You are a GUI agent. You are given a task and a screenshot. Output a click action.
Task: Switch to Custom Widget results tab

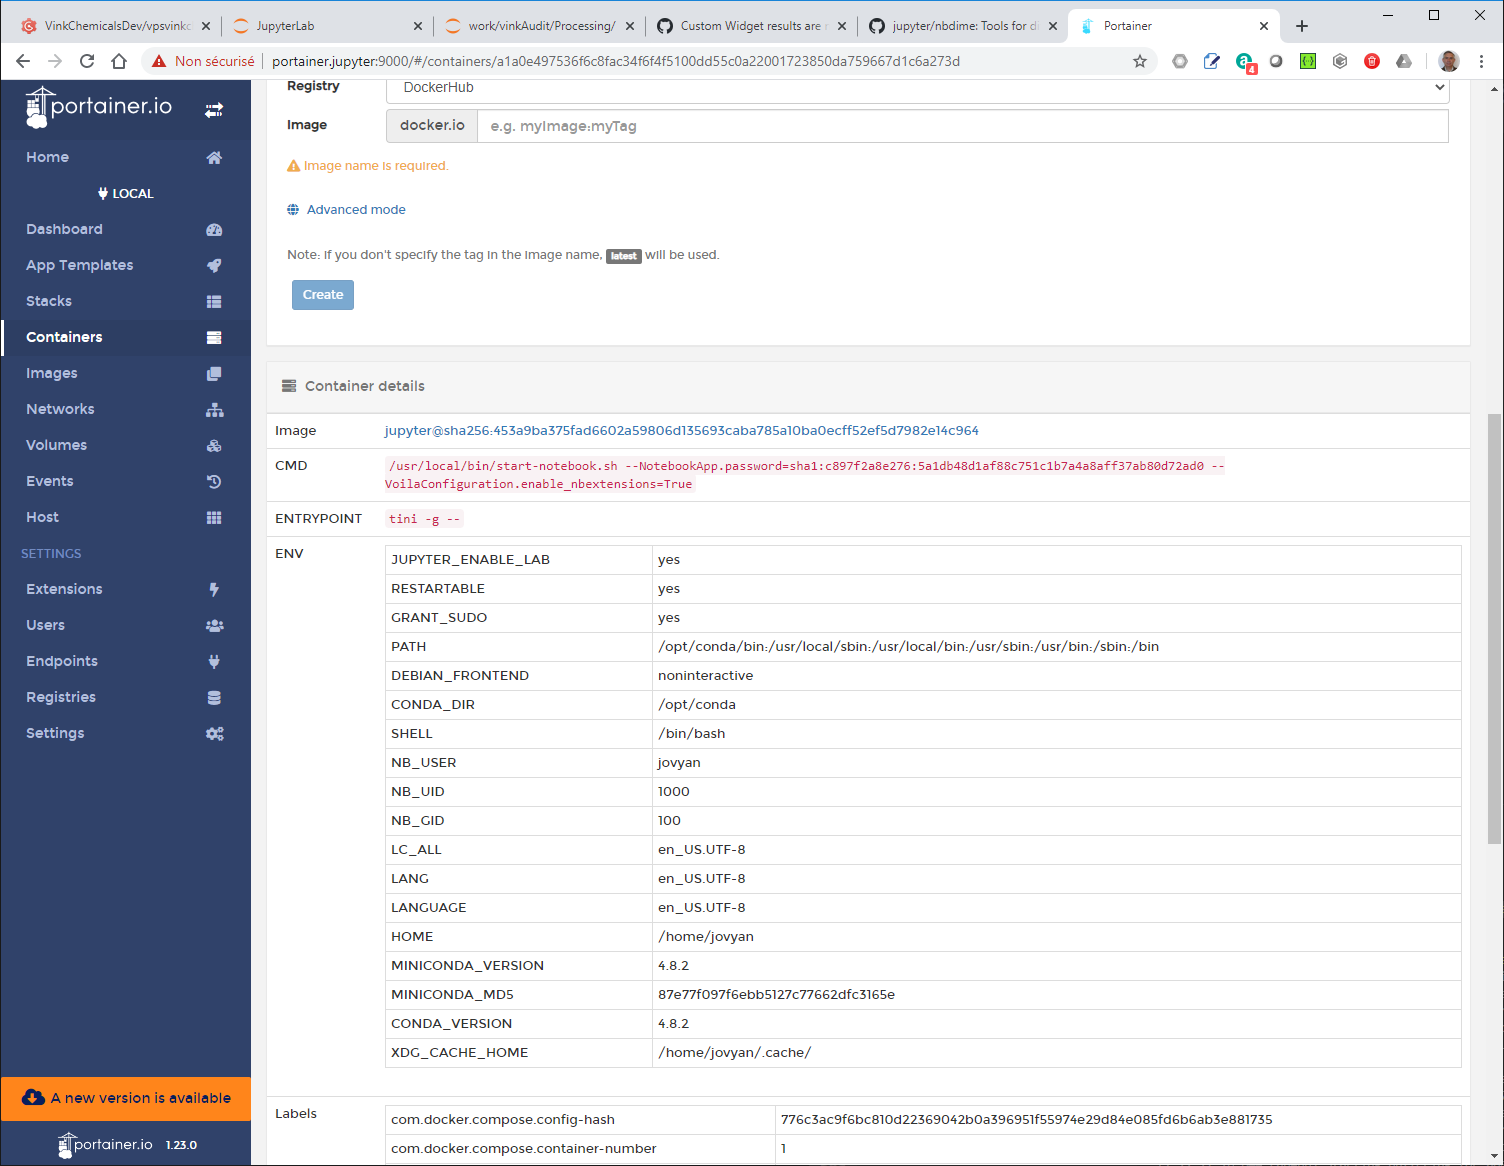[750, 26]
